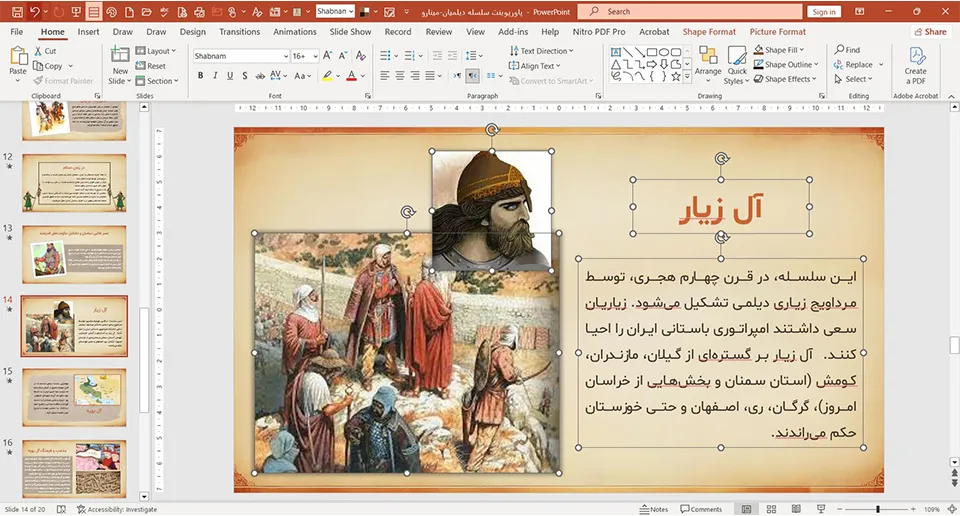Viewport: 960px width, 516px height.
Task: Click the Paste clipboard icon
Action: click(18, 56)
